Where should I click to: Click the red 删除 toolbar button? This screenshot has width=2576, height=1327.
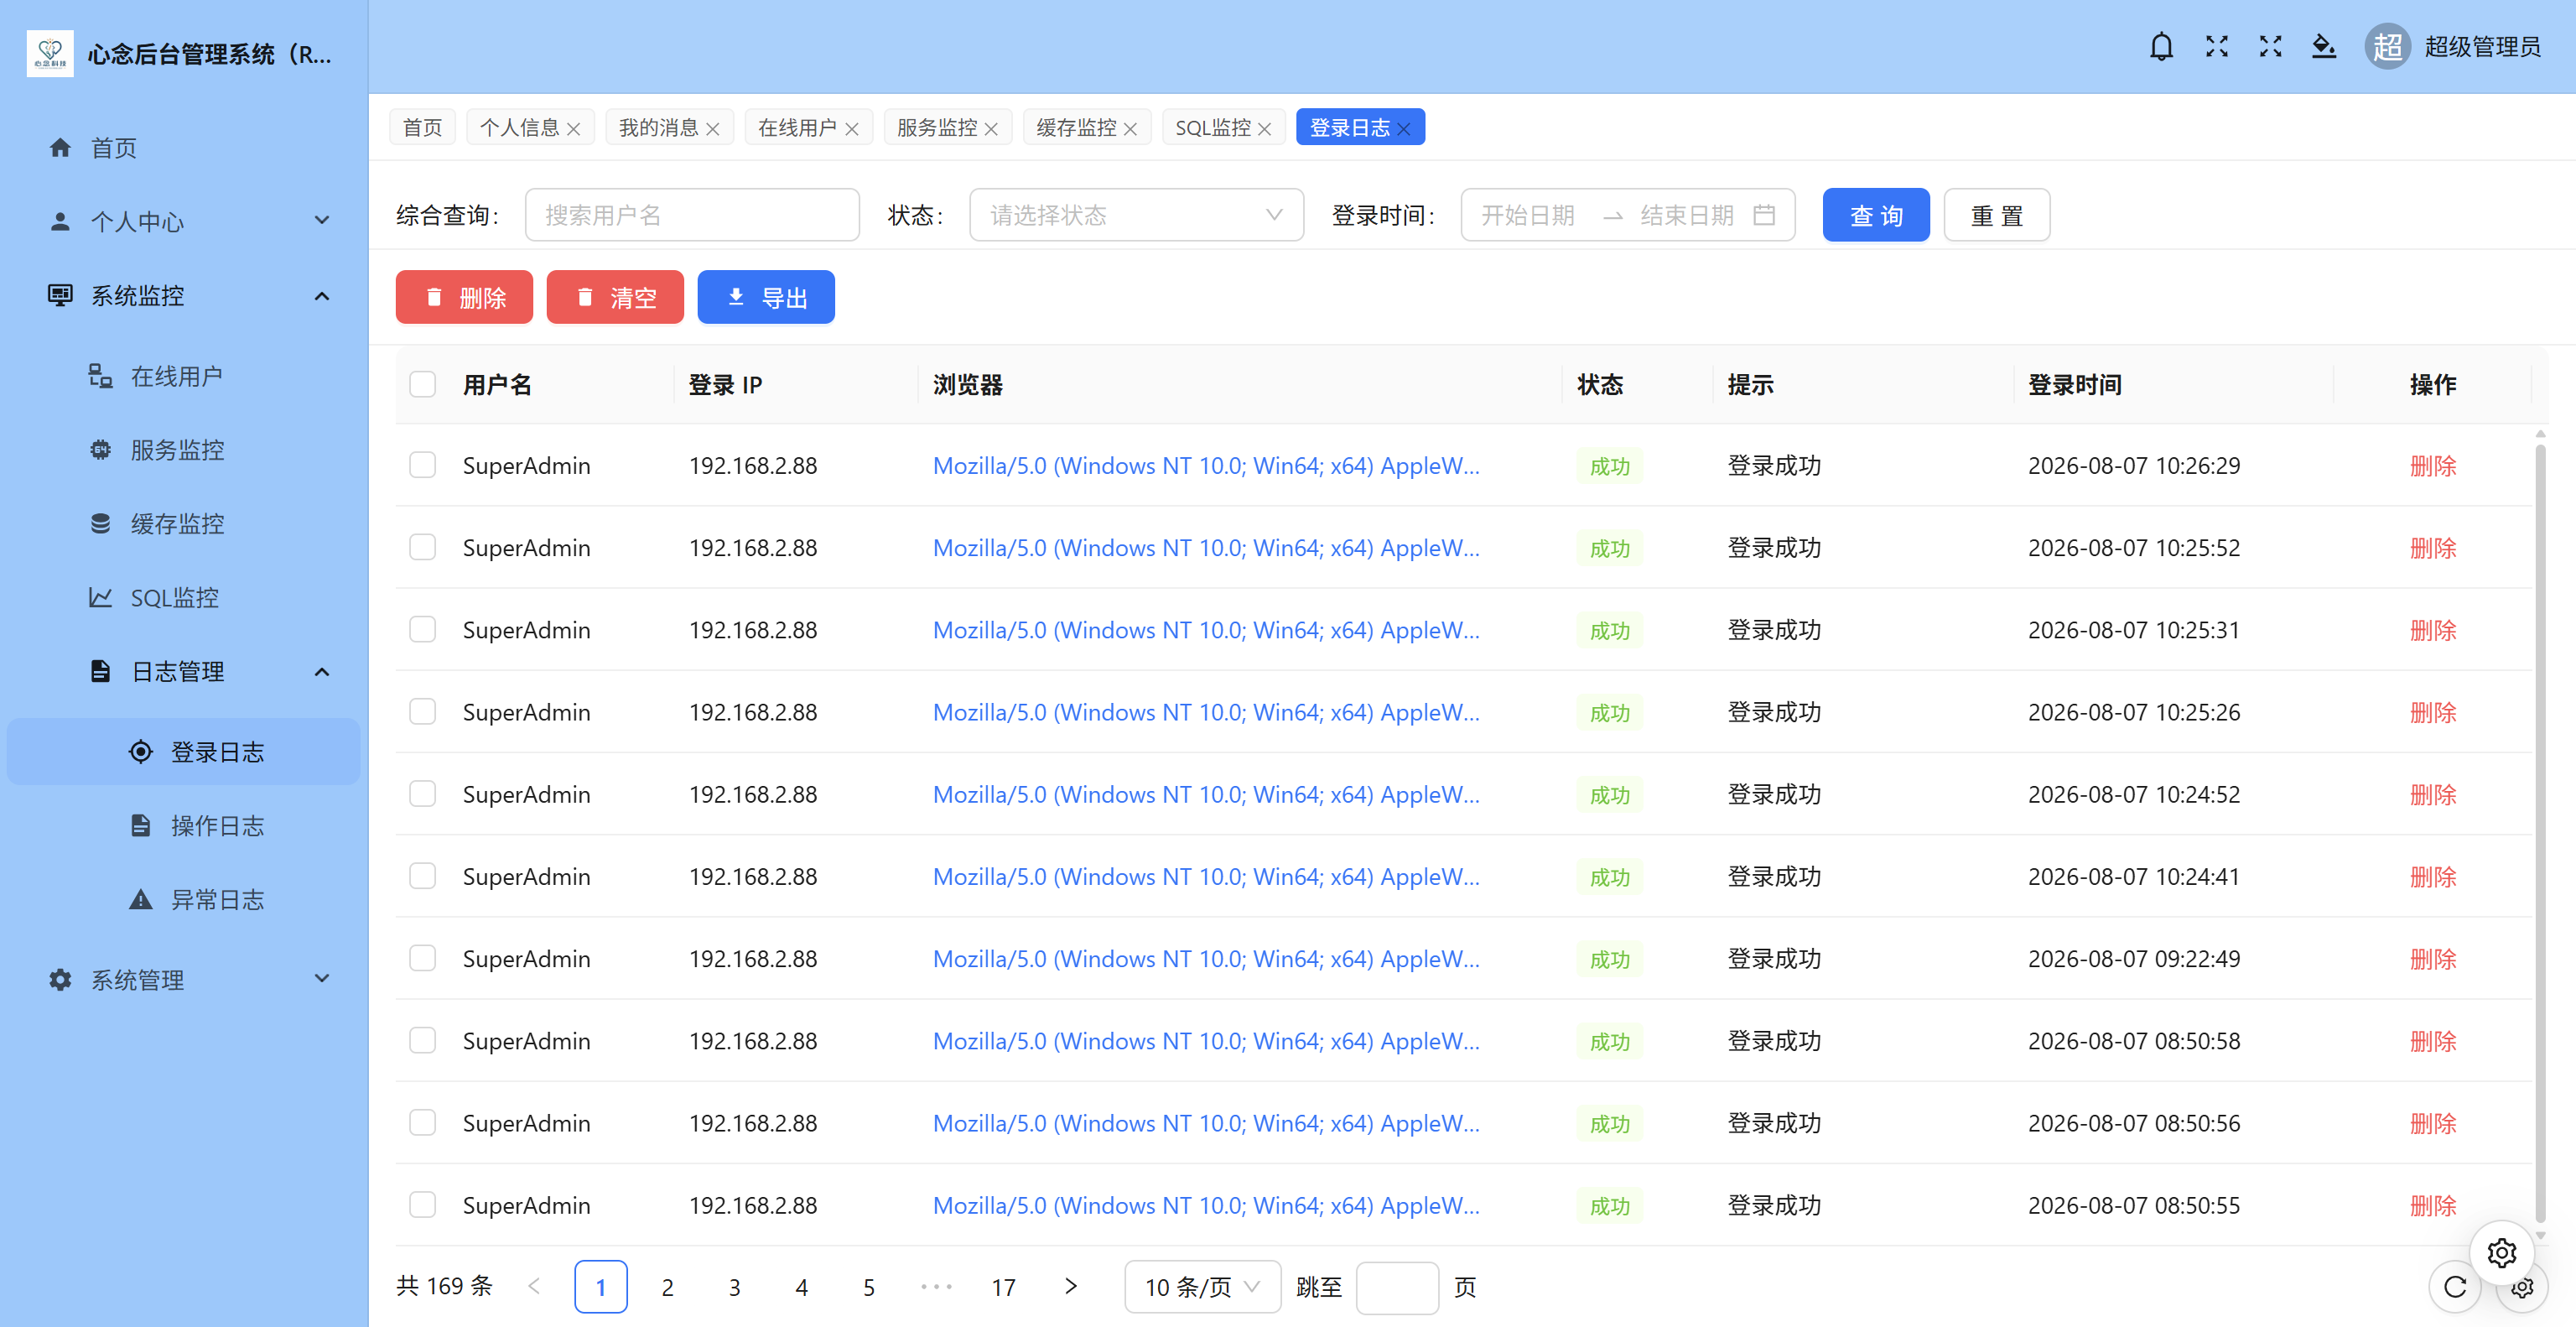pos(464,297)
